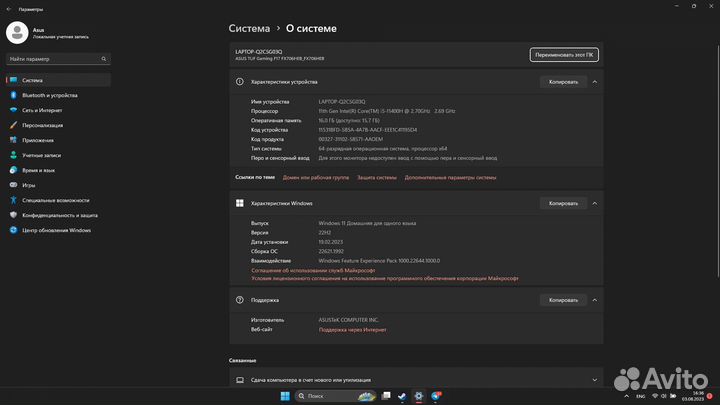Click 'Переименовать этот ПК' button
The image size is (720, 405).
[x=564, y=55]
